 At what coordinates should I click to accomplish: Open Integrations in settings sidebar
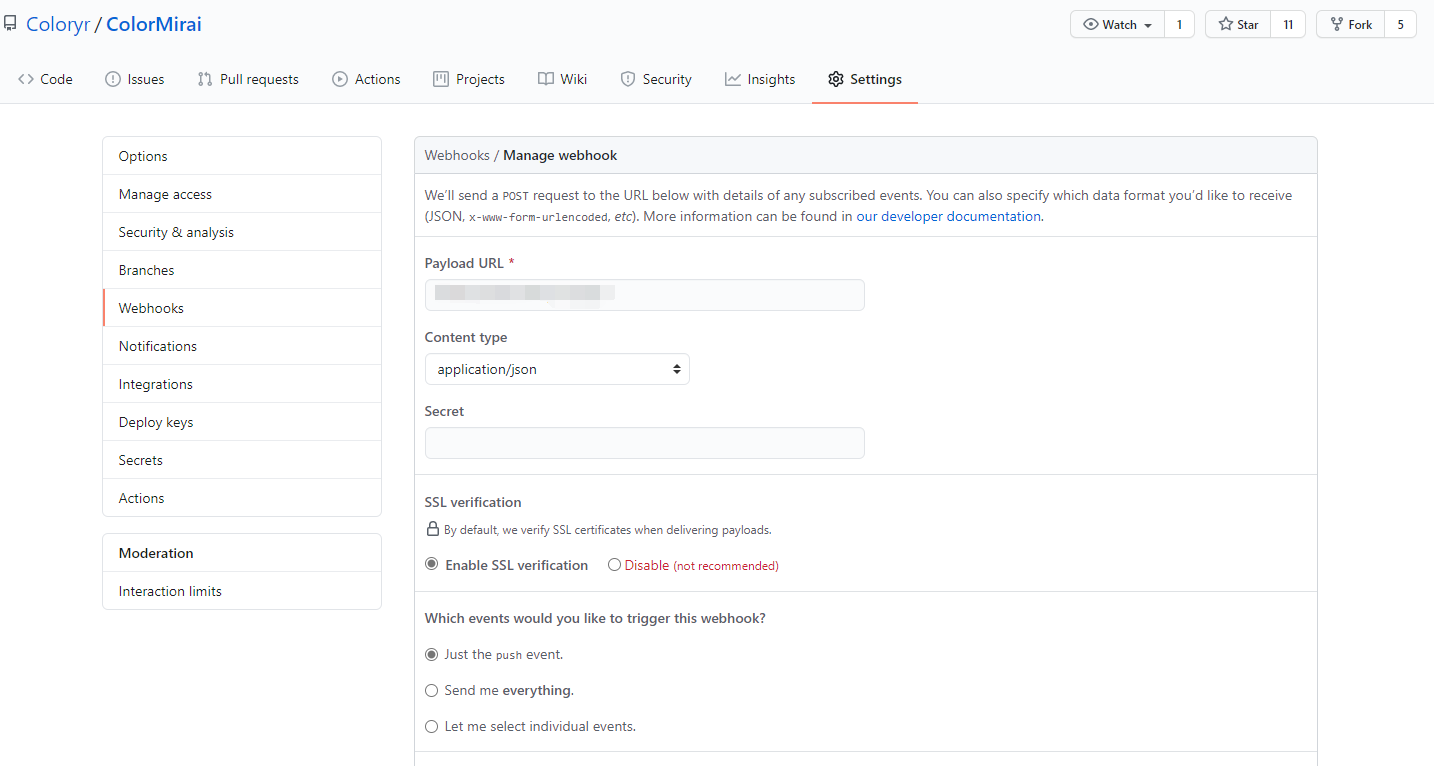coord(242,384)
